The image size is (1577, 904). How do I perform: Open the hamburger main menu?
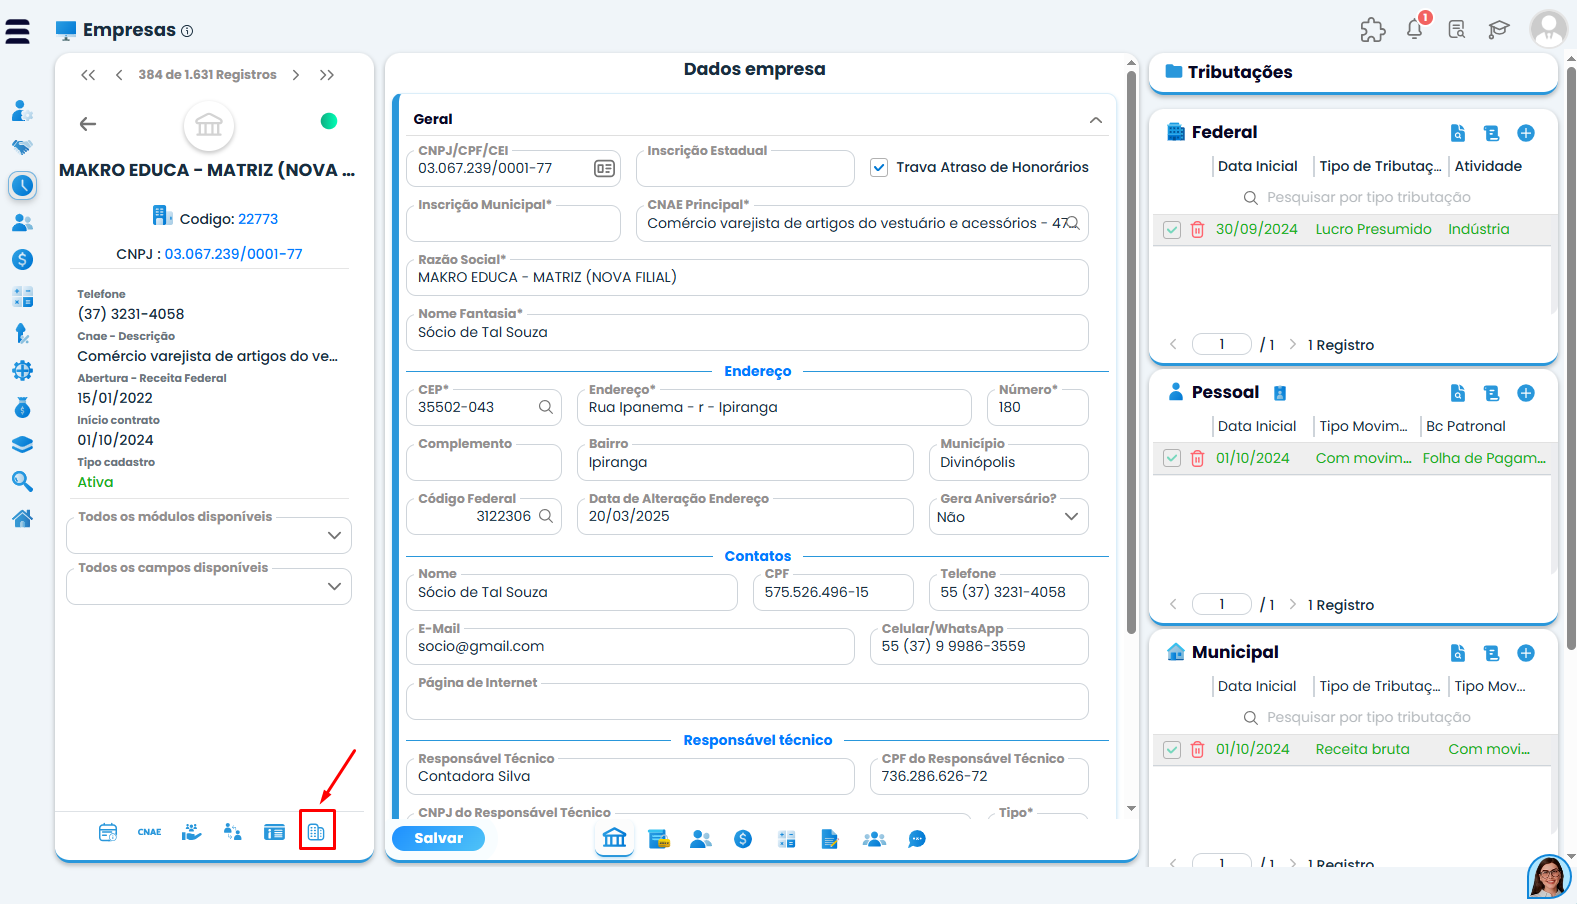tap(17, 31)
